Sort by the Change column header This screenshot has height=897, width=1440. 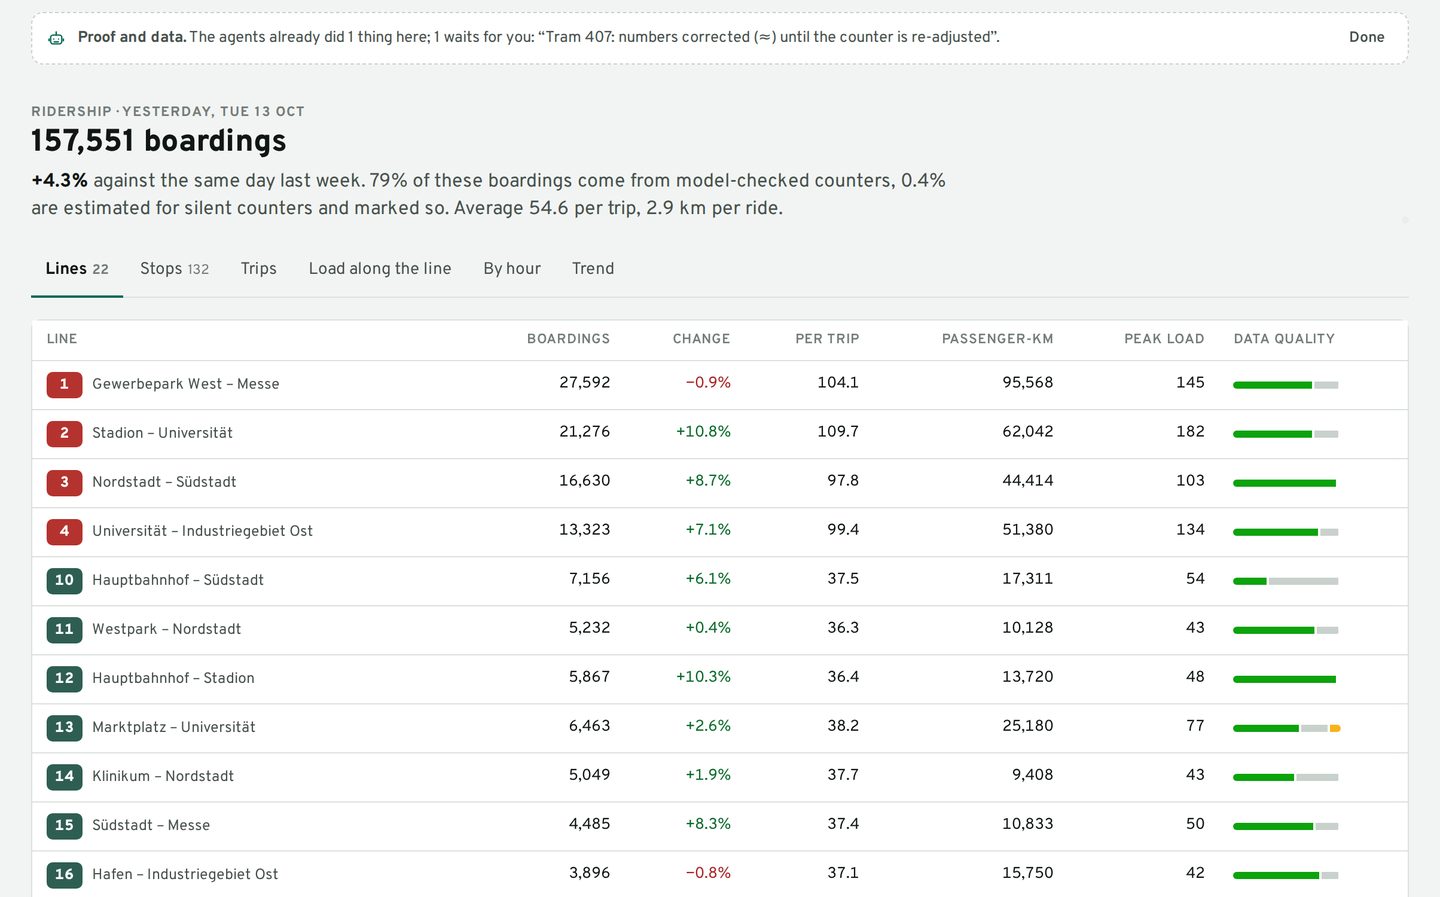(701, 339)
